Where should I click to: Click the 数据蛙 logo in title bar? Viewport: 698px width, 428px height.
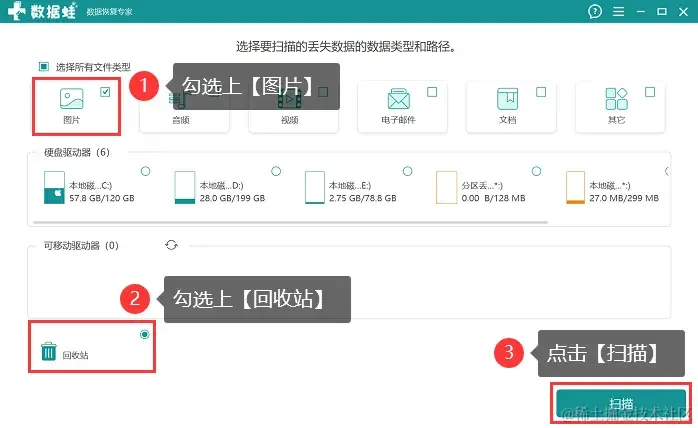42,11
